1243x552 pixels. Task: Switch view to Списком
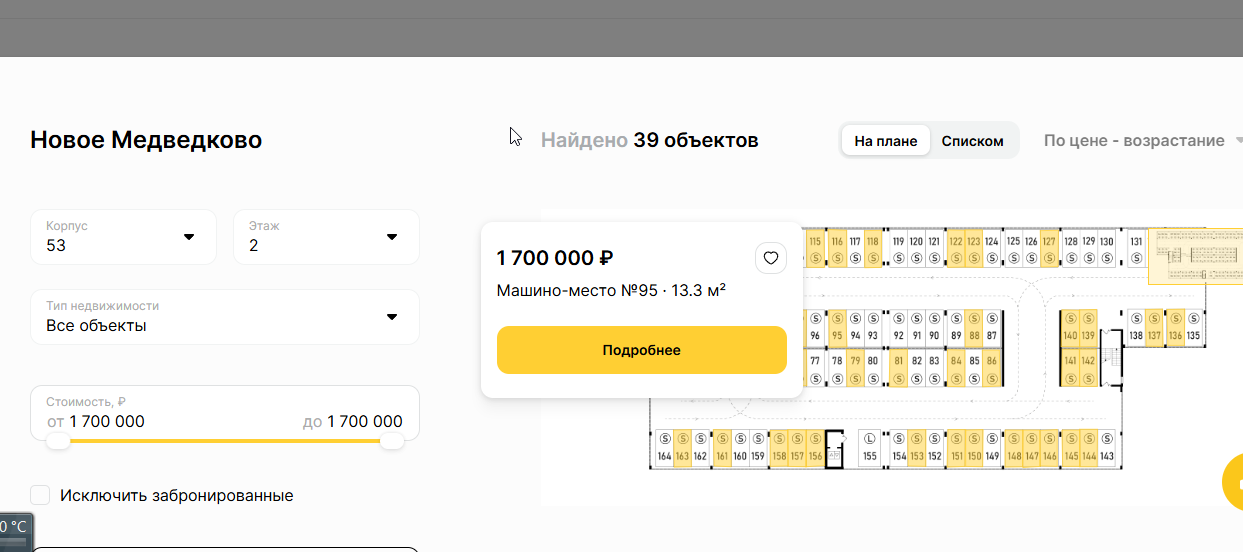point(972,141)
